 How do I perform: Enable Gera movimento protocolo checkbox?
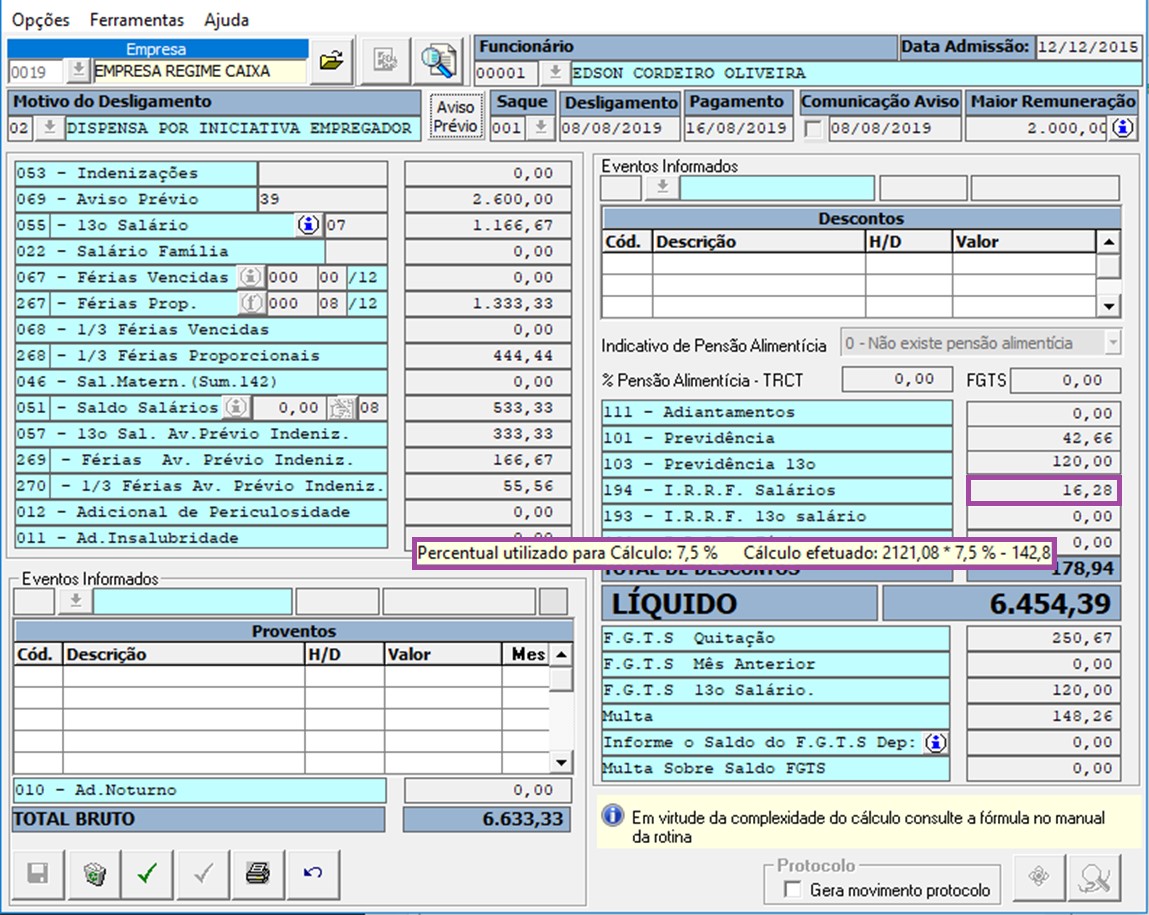pyautogui.click(x=793, y=890)
